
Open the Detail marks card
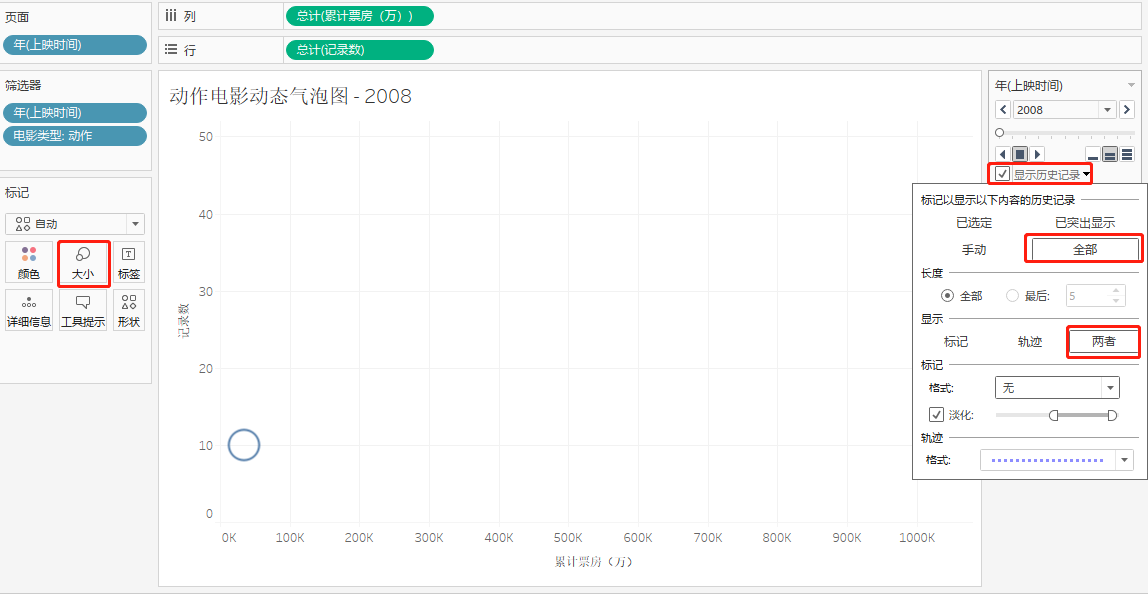[29, 311]
